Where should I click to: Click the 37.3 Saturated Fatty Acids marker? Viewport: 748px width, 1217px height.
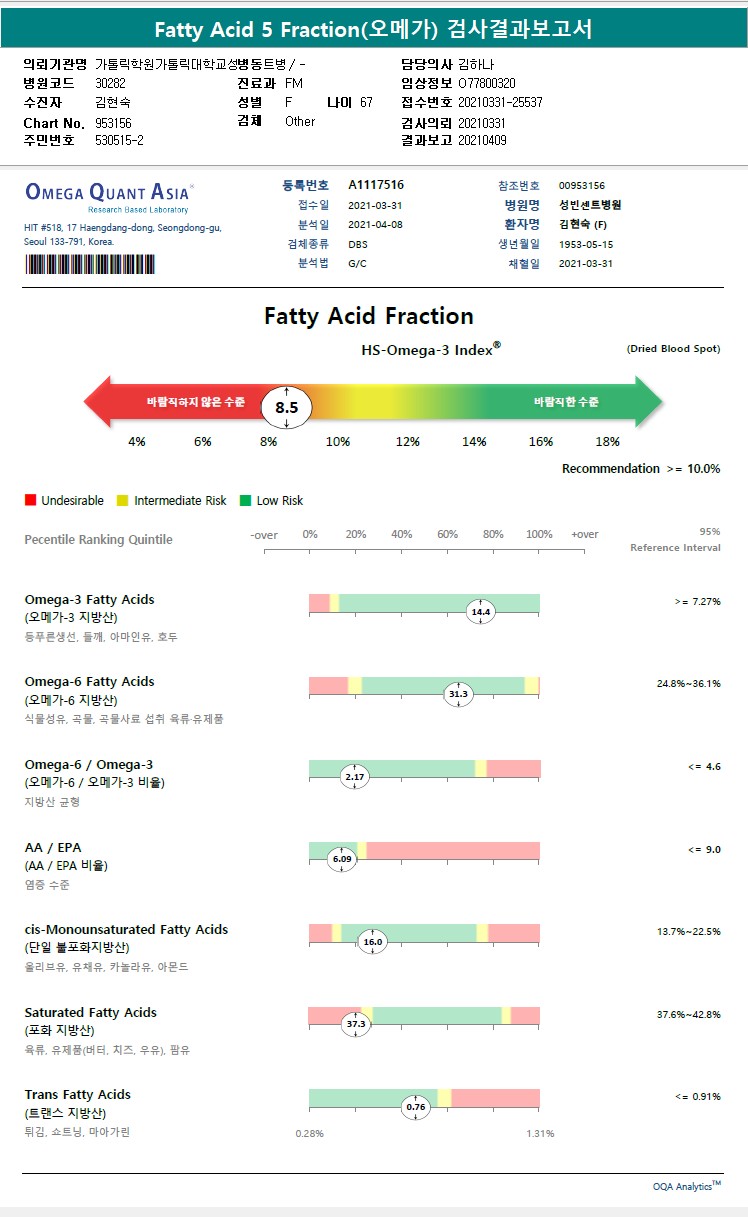(356, 1024)
